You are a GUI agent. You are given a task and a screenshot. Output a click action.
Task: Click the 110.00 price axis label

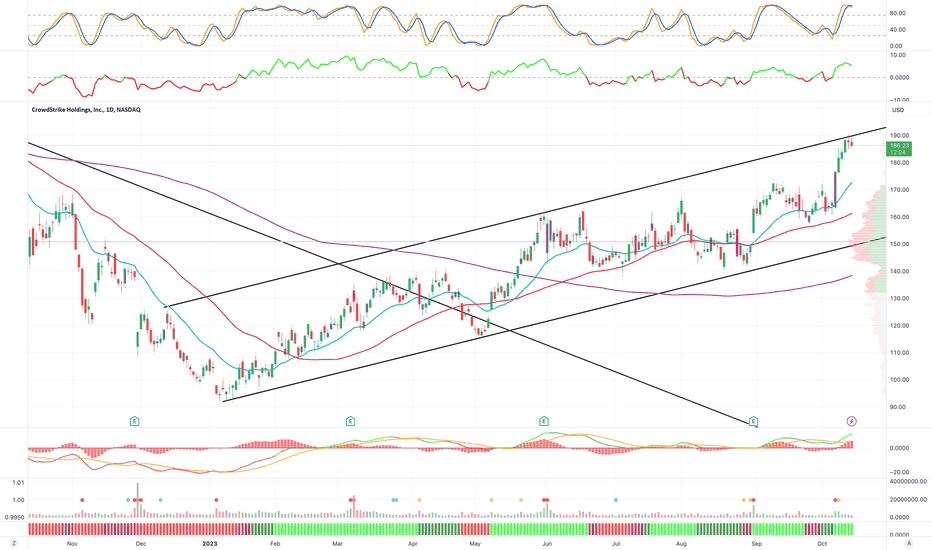(x=899, y=353)
